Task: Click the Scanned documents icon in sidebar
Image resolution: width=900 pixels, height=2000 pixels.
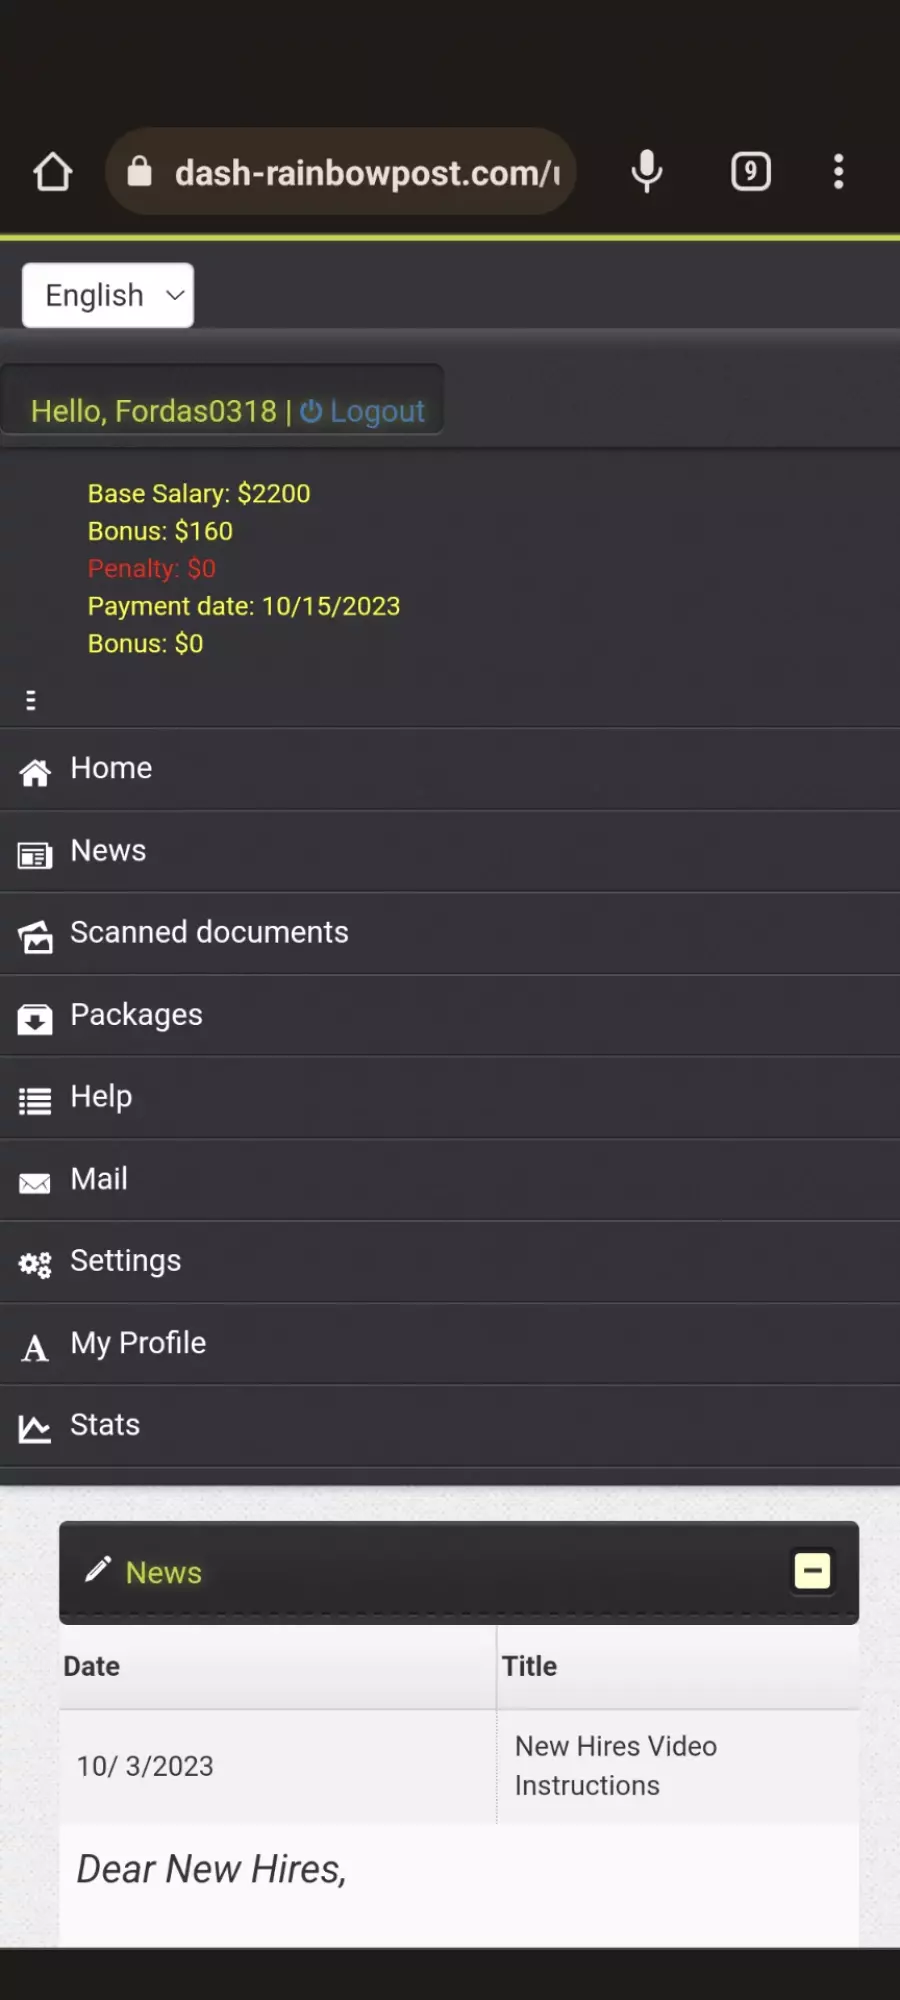Action: point(35,936)
